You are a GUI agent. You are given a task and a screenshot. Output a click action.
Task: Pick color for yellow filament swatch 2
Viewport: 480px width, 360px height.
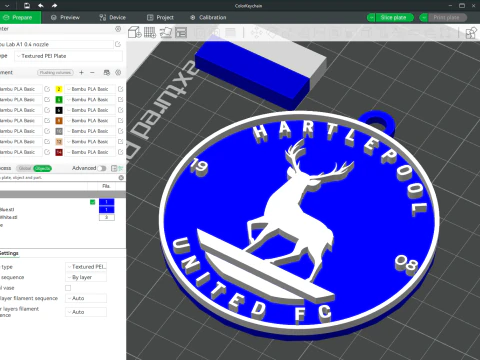click(59, 89)
